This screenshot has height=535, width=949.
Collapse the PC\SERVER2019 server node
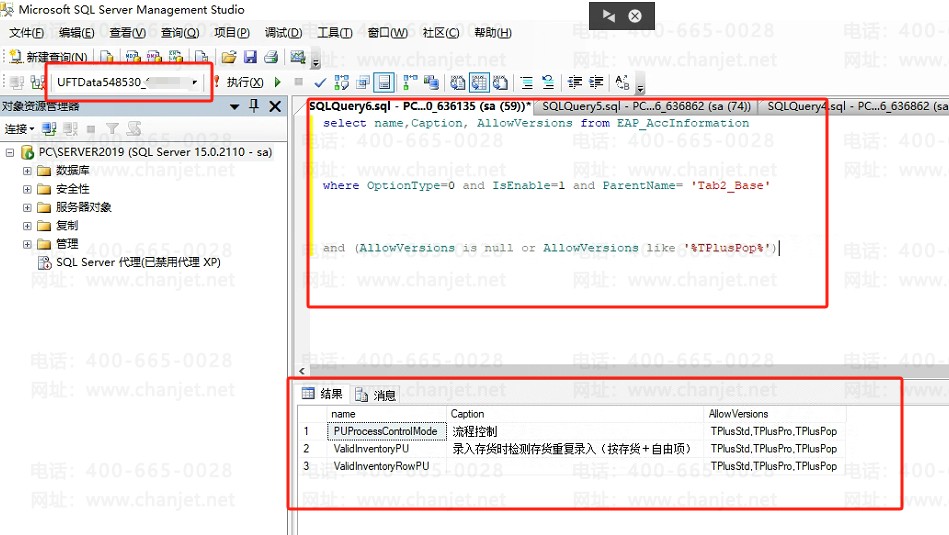click(10, 153)
